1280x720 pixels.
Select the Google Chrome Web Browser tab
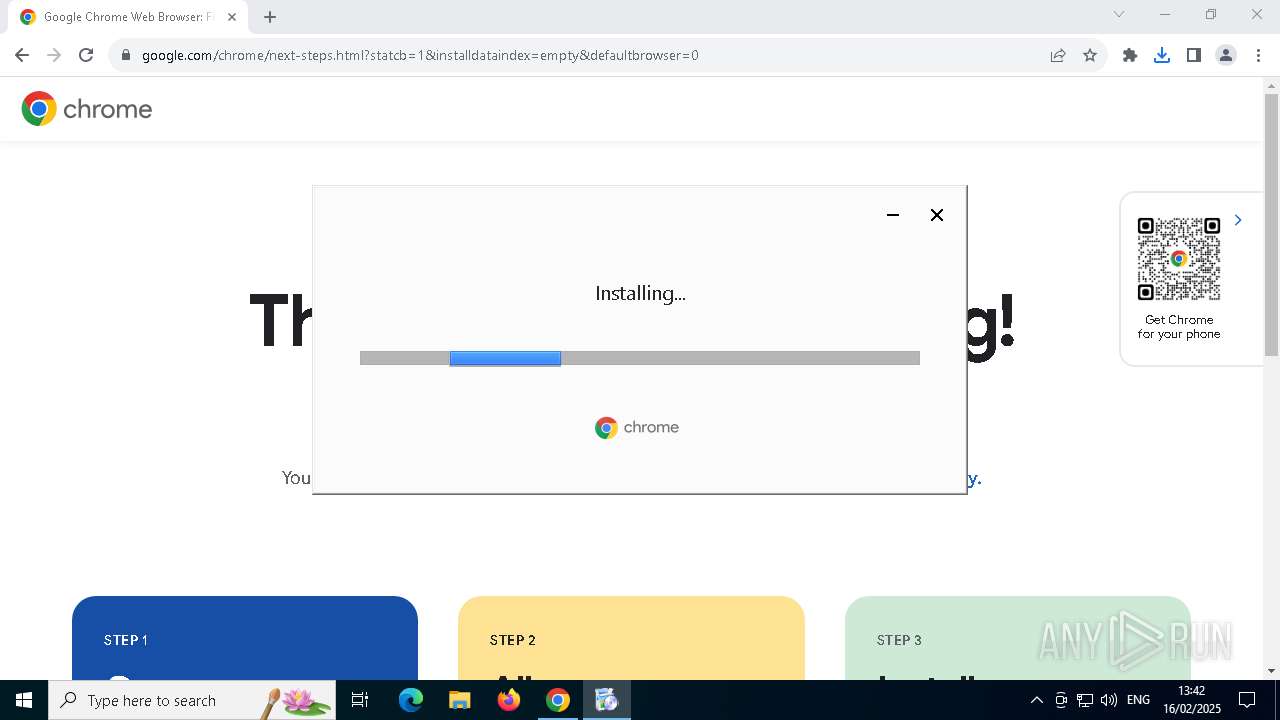click(x=128, y=17)
